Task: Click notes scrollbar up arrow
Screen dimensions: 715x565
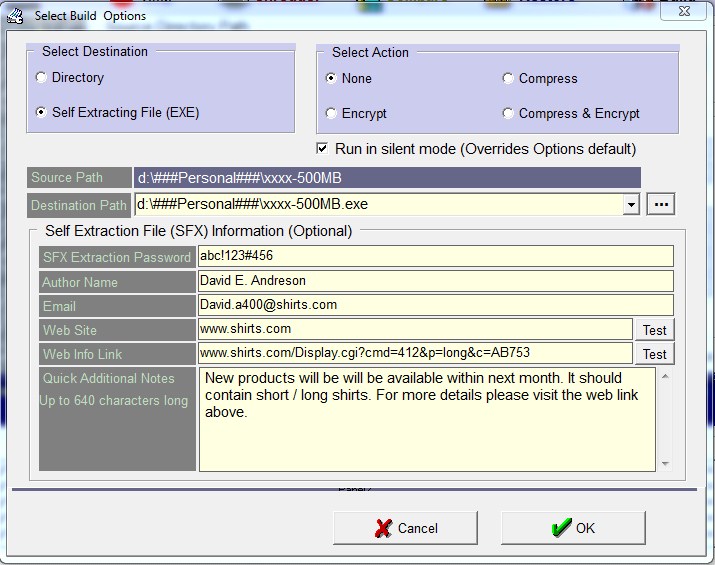Action: [665, 376]
